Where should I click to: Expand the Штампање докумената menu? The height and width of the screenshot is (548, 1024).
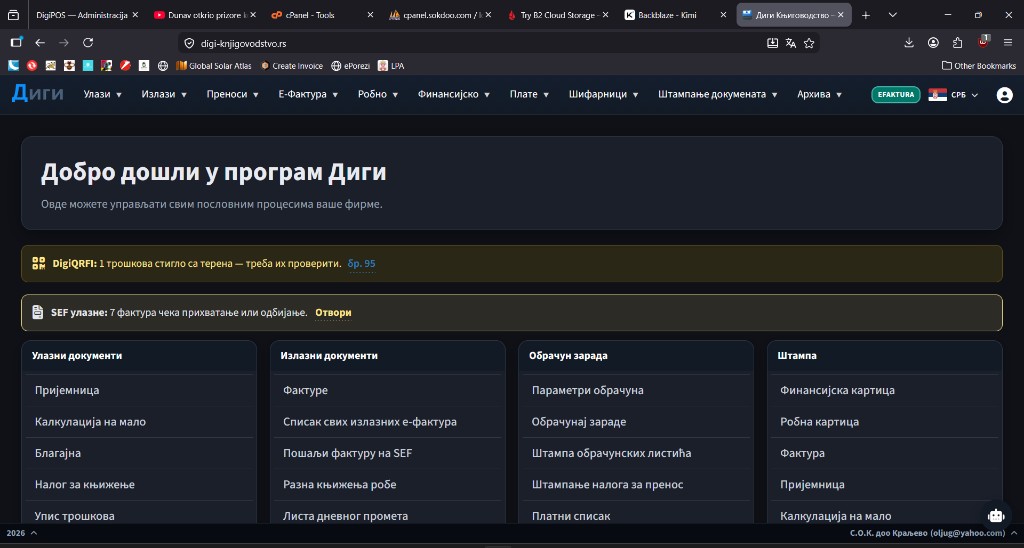point(718,94)
